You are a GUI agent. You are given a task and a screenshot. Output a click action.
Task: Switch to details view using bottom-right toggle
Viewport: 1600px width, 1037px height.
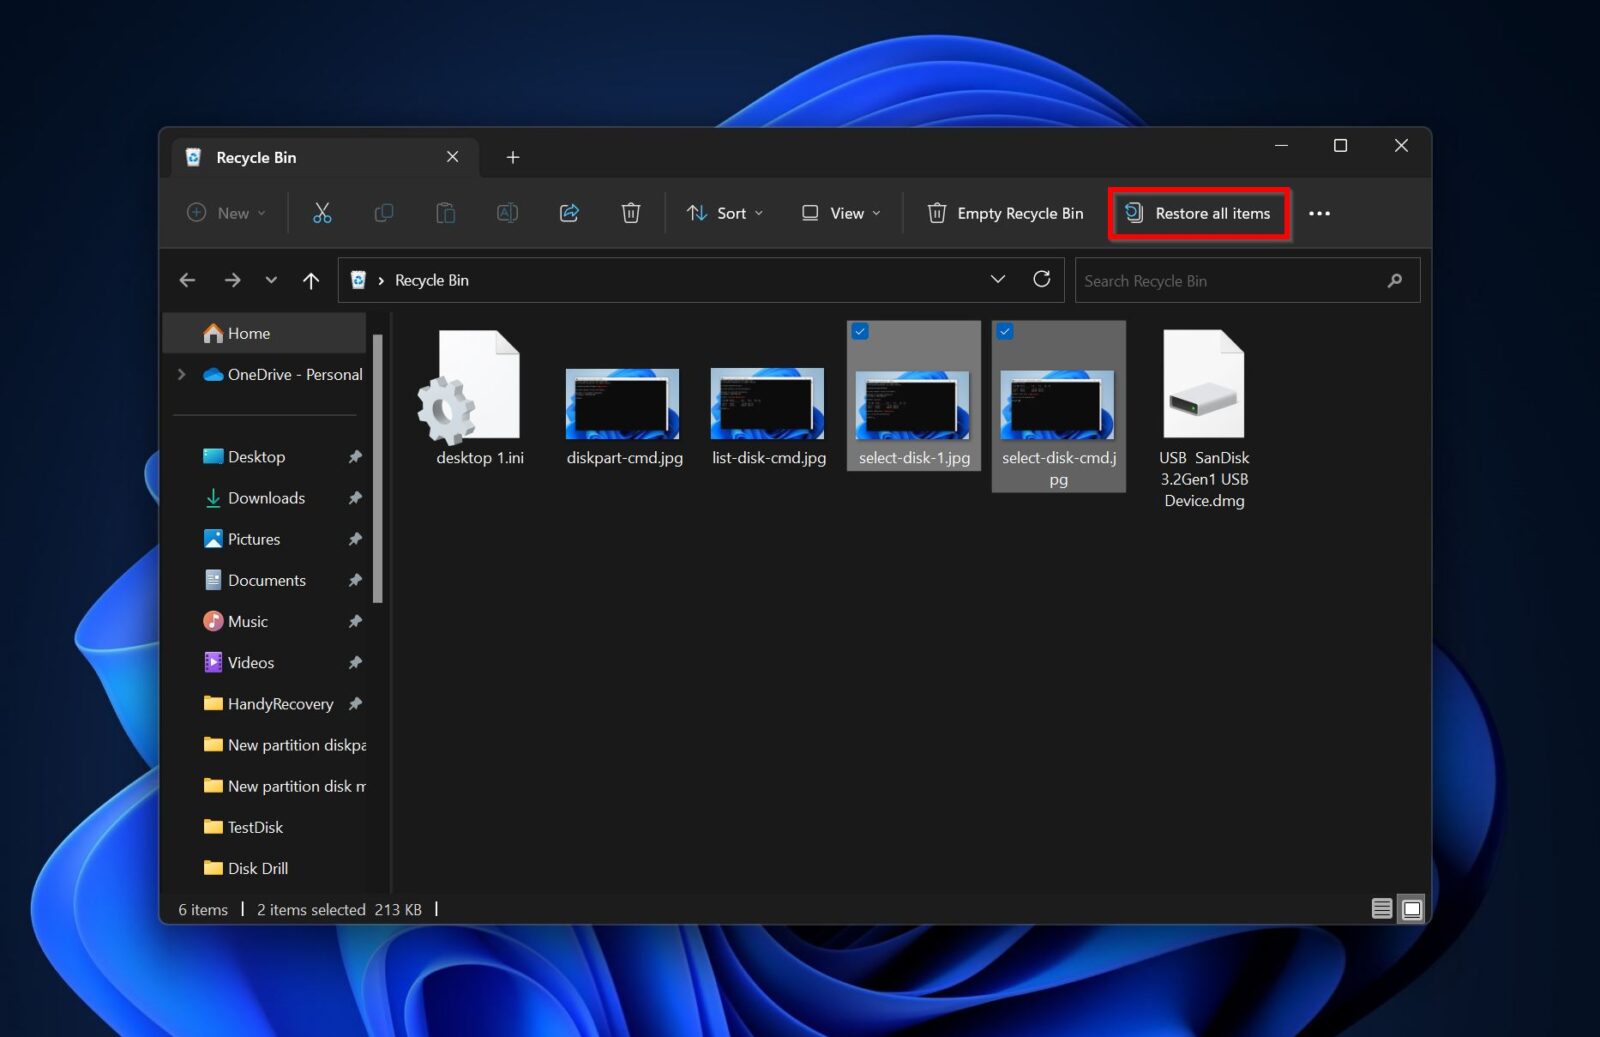pos(1382,909)
